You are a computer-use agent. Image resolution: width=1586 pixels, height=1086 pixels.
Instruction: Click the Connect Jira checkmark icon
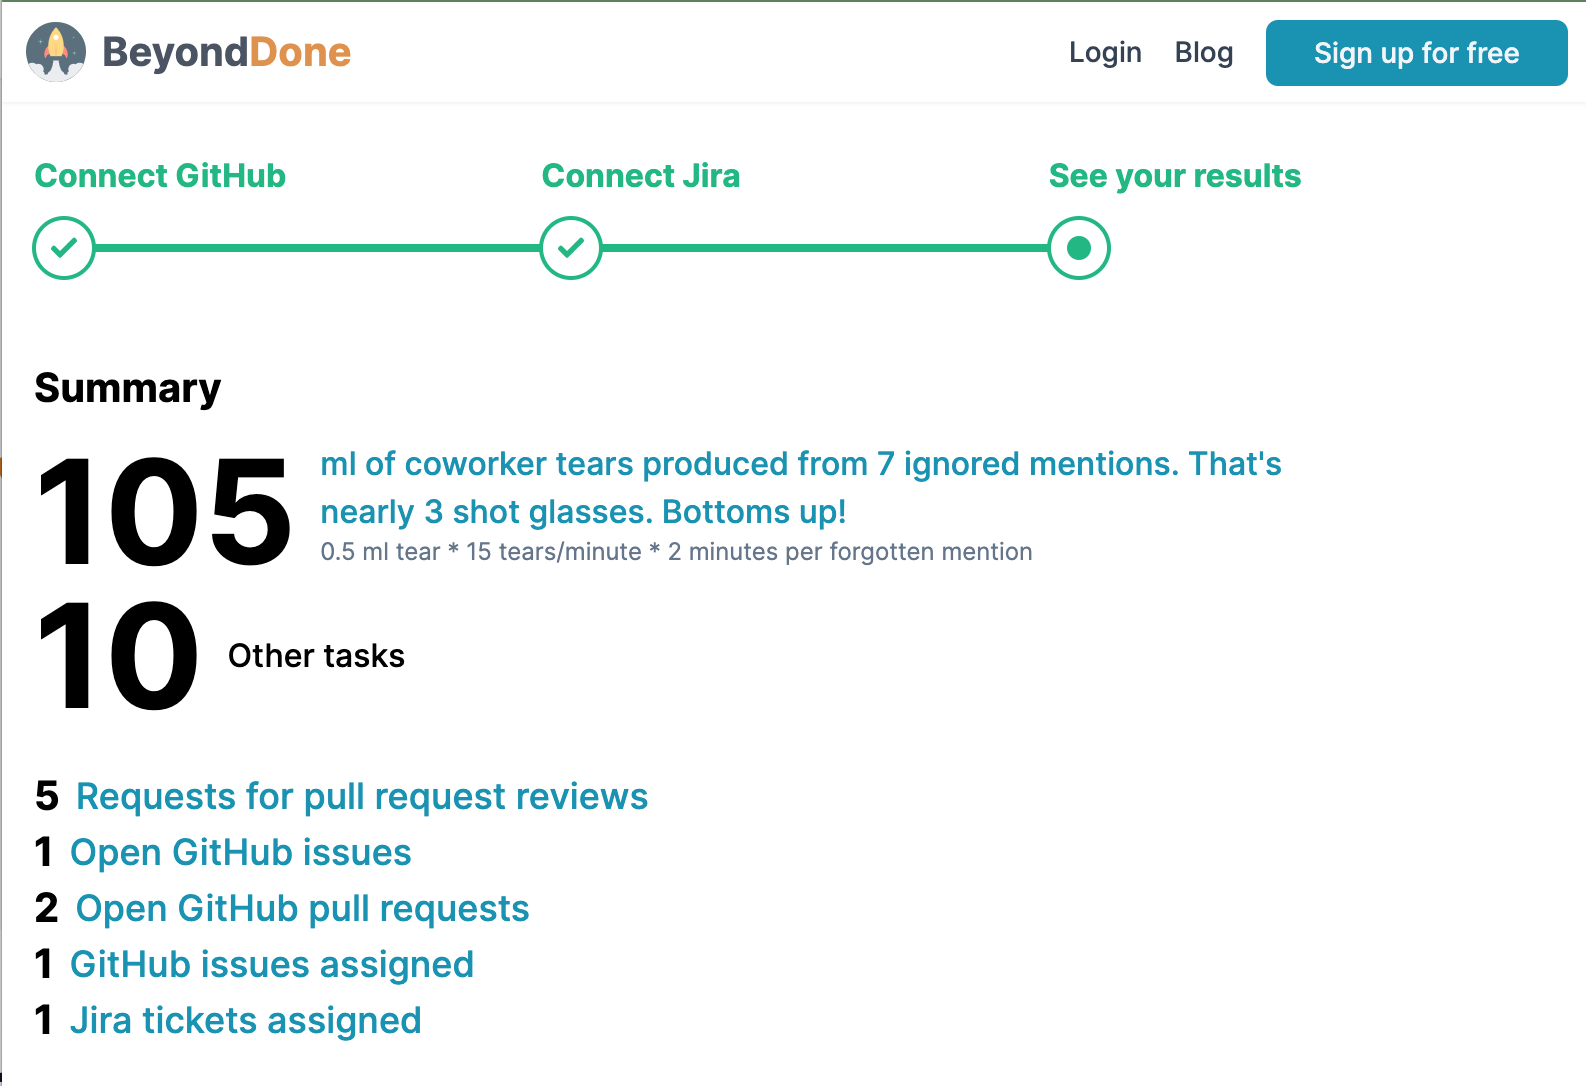[570, 247]
